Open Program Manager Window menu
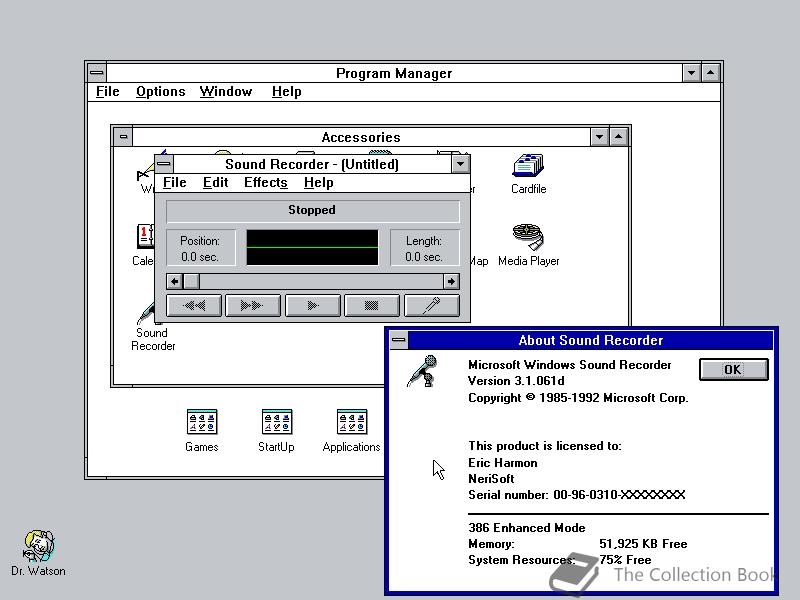The image size is (800, 600). 226,92
